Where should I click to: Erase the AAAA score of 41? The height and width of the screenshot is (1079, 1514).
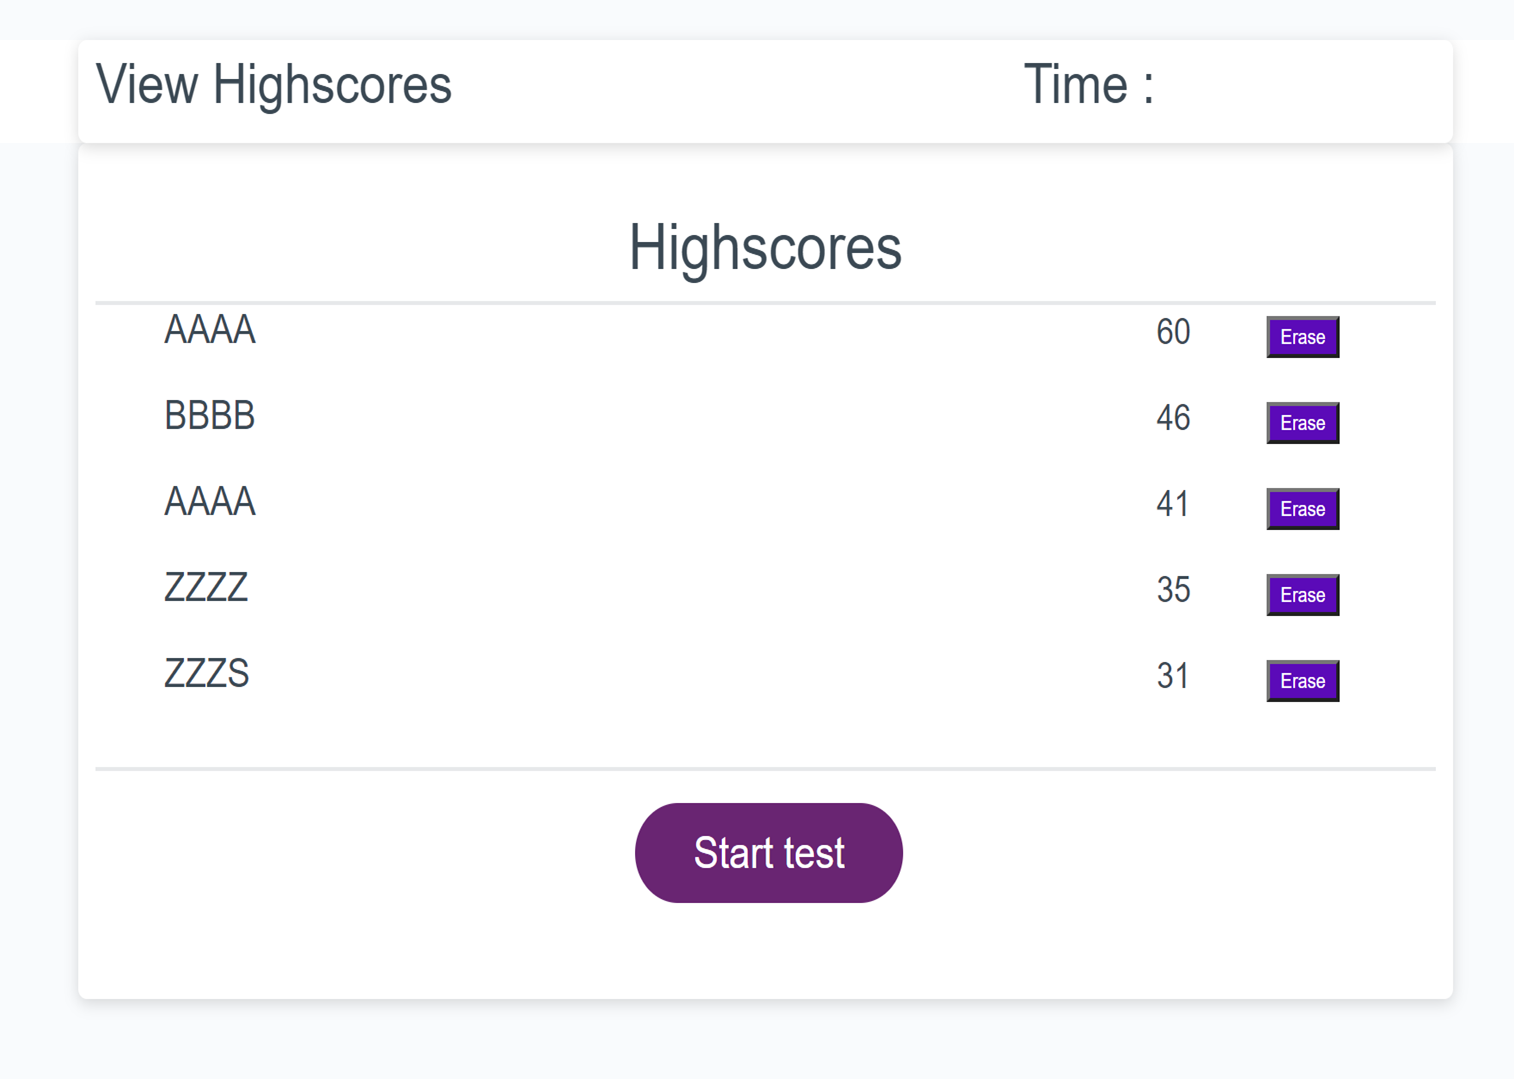1302,509
